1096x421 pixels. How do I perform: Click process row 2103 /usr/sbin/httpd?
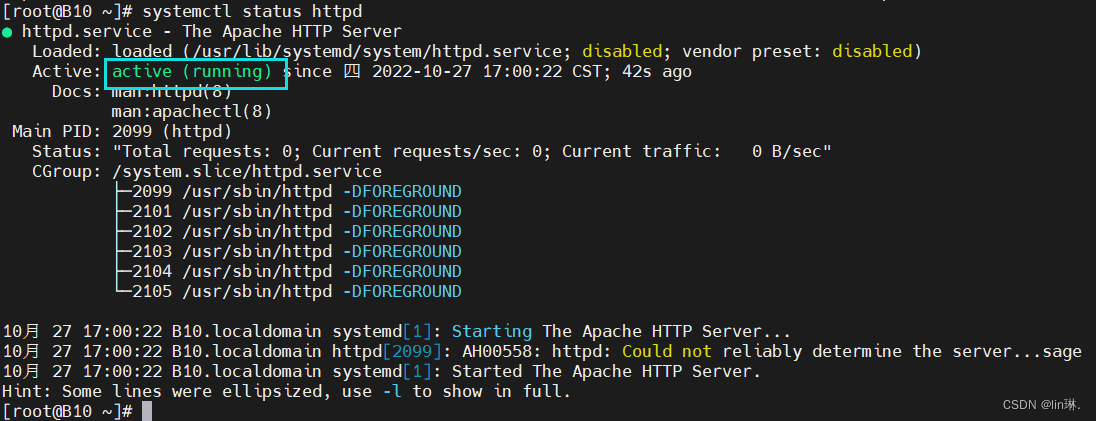(287, 251)
